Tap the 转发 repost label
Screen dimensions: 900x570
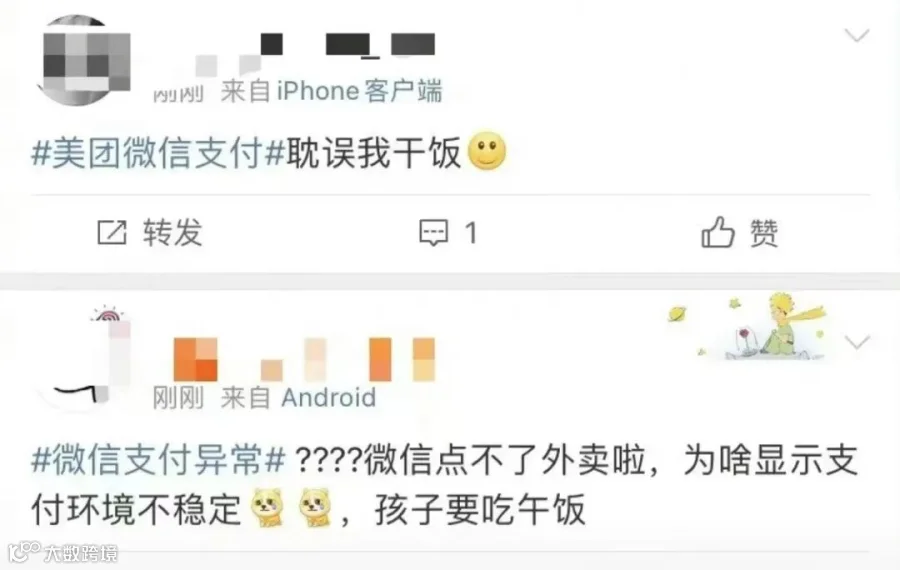[x=173, y=232]
